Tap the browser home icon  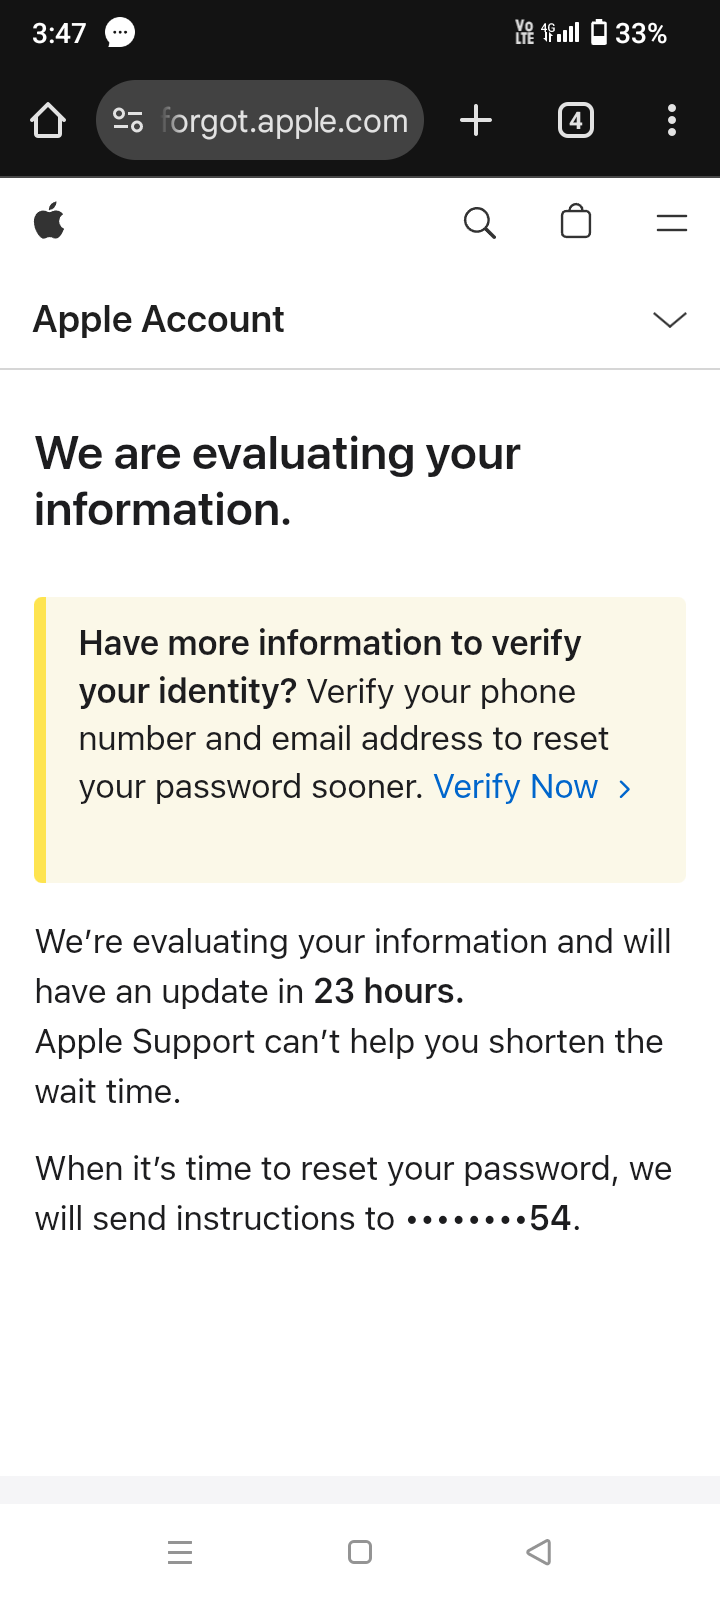[48, 121]
